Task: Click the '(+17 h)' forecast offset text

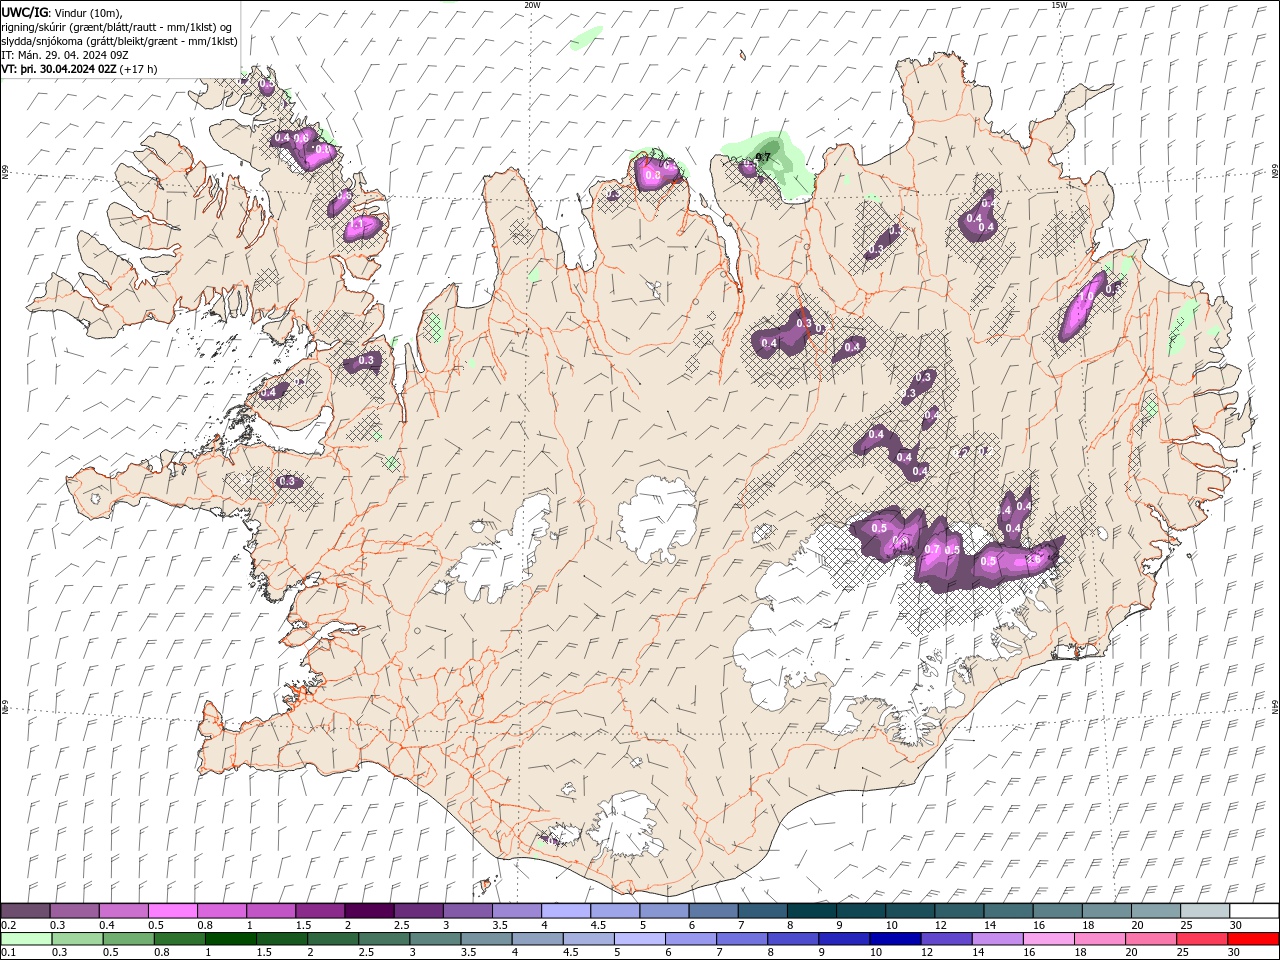Action: (x=137, y=69)
